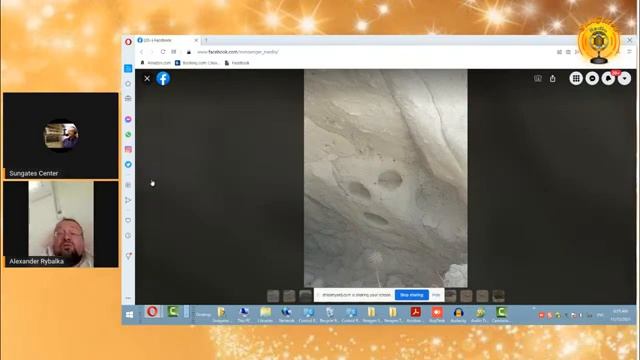Open Messenger in the Opera sidebar
Screen dimensions: 640x360
(x=128, y=119)
